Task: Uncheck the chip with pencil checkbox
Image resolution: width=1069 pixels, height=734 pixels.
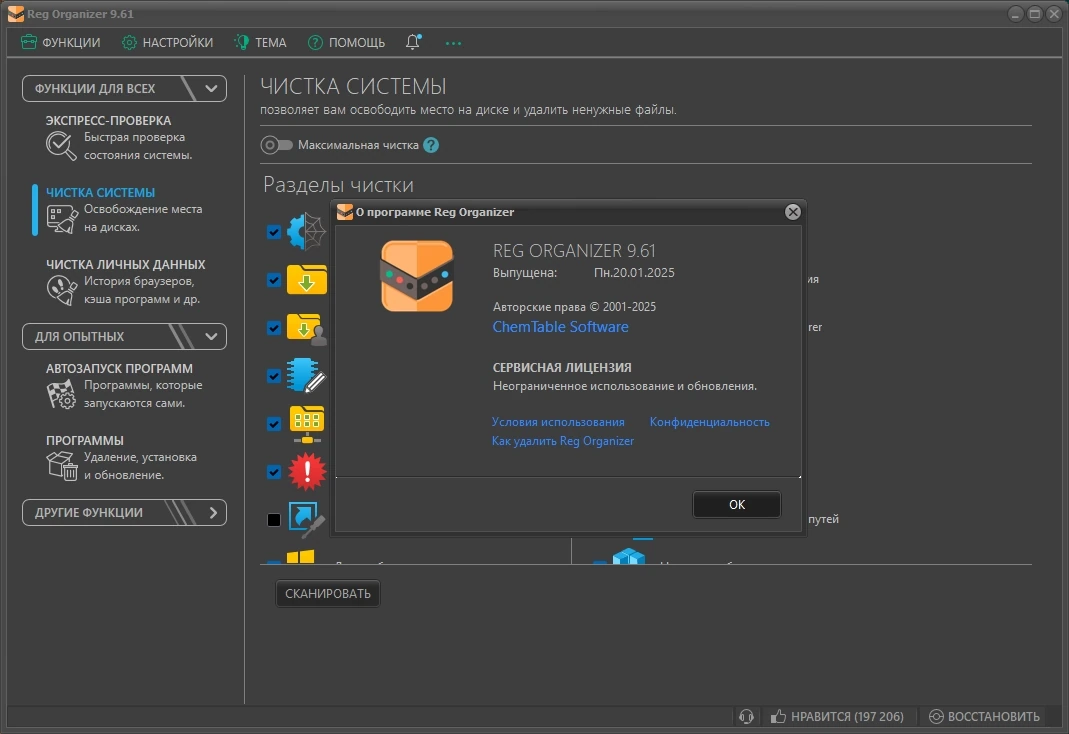Action: pyautogui.click(x=274, y=376)
